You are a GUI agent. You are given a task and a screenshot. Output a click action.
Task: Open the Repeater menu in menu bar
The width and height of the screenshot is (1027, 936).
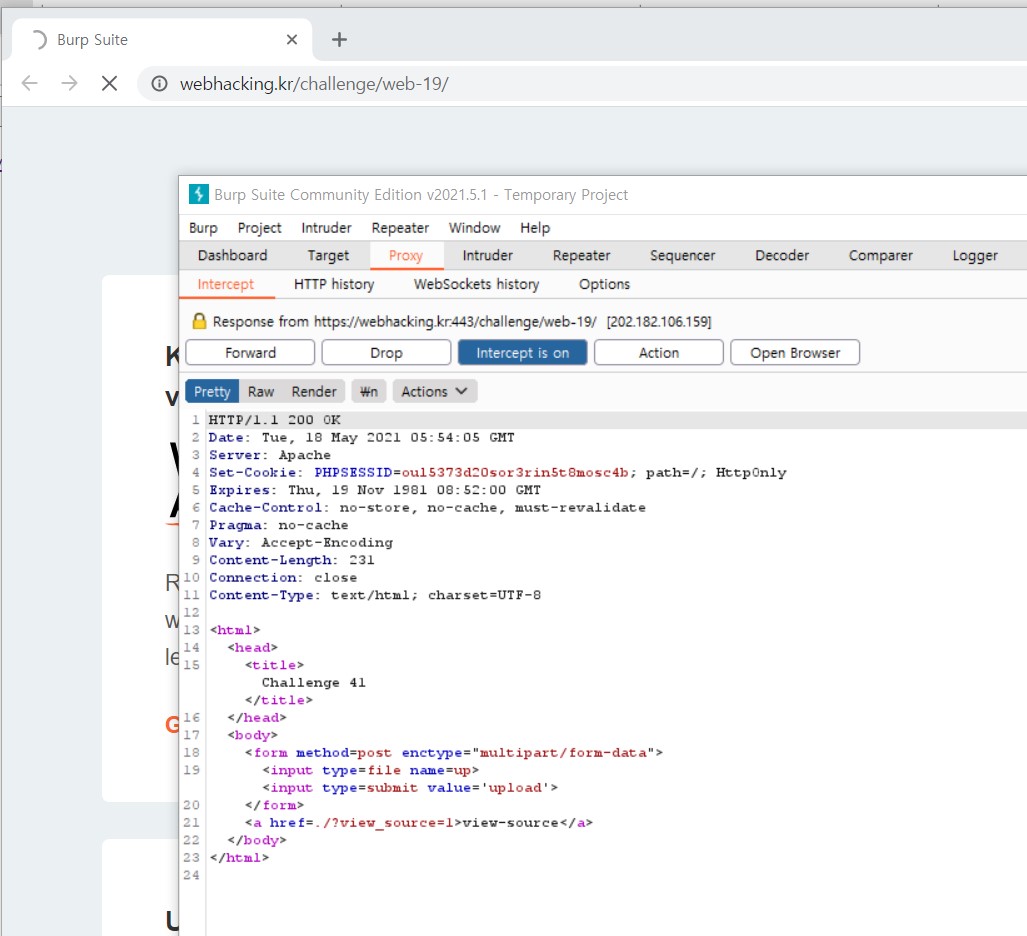[400, 228]
